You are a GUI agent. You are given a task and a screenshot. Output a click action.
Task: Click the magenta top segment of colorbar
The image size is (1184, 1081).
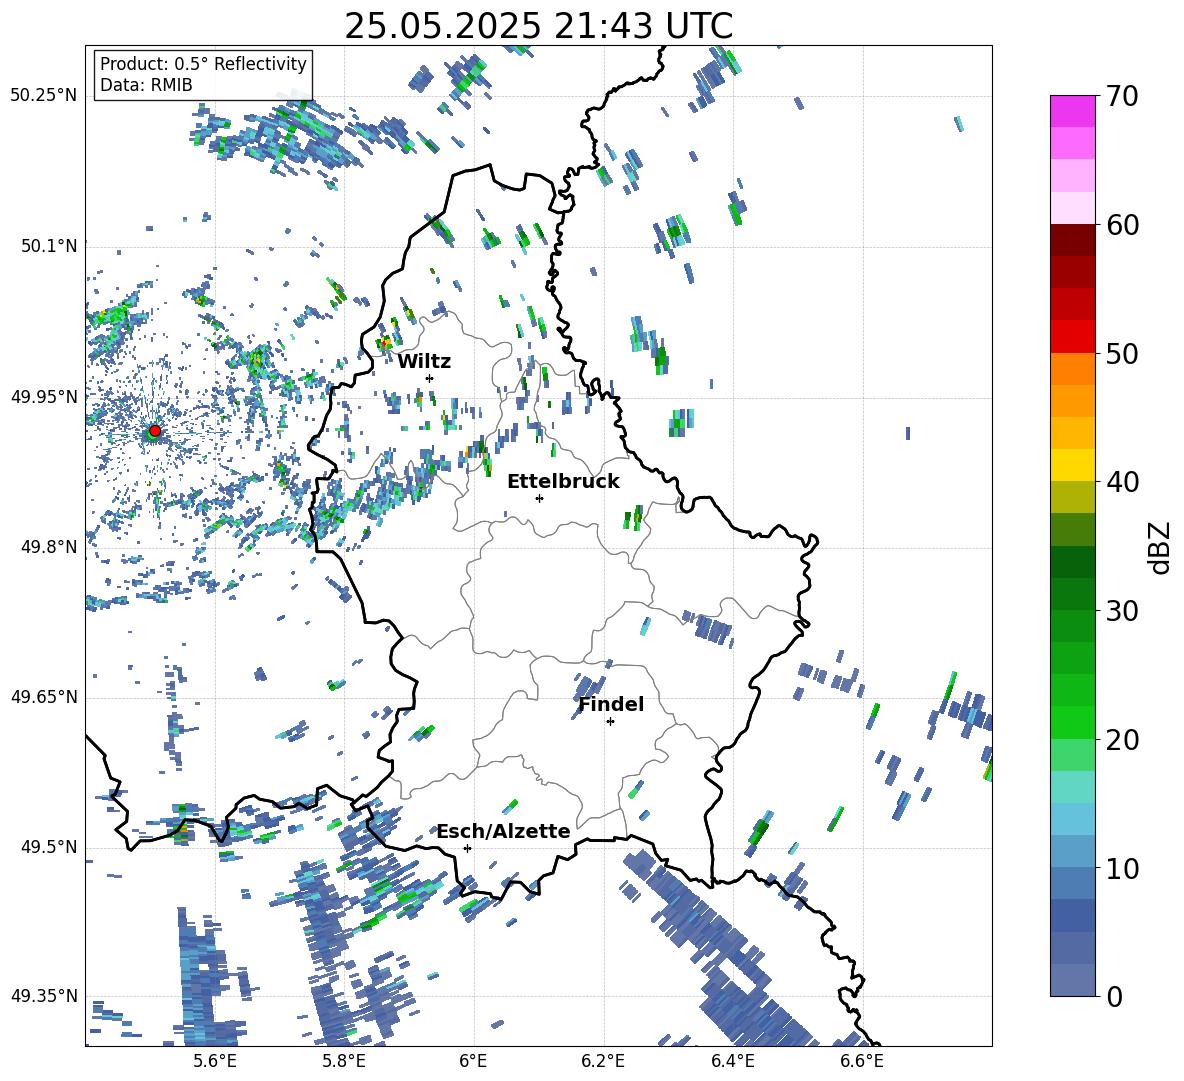(x=1072, y=111)
